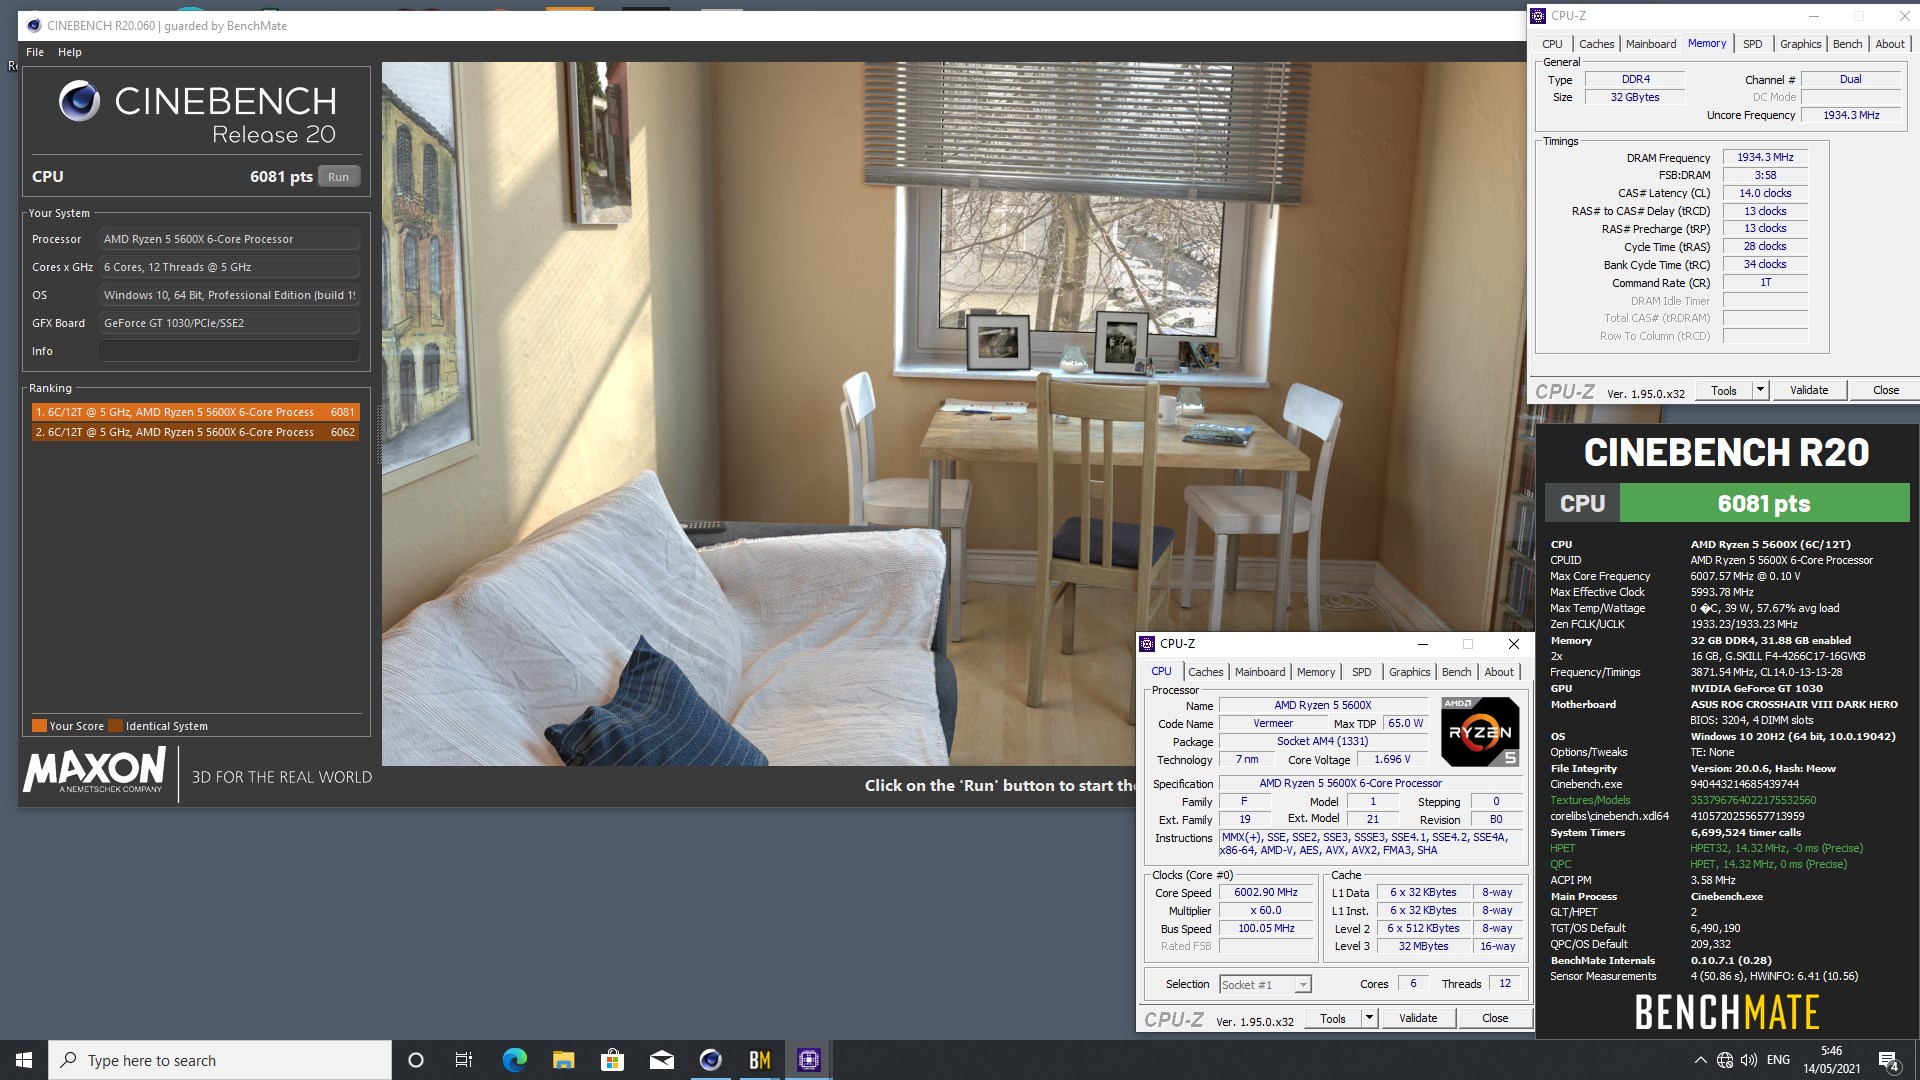Open About tab in lower CPU-Z window
This screenshot has width=1920, height=1080.
pos(1498,672)
